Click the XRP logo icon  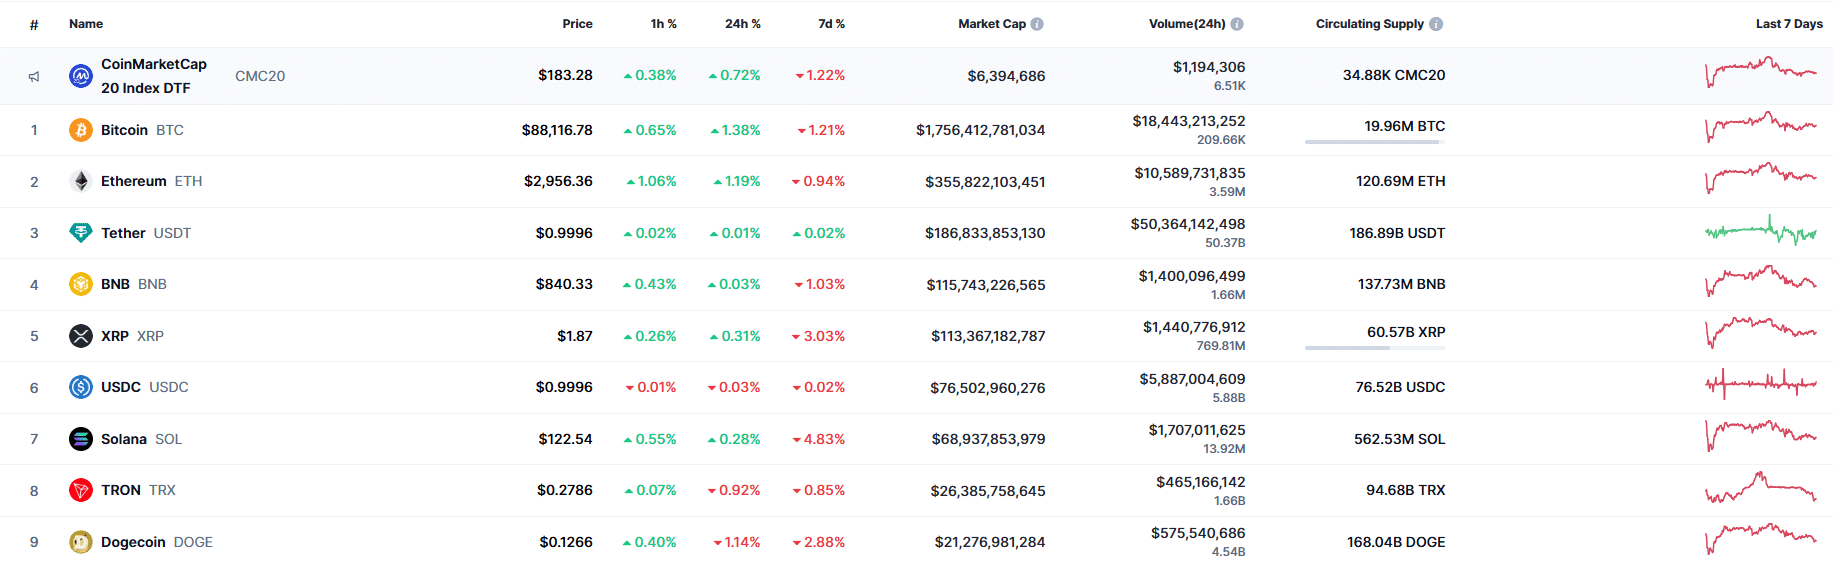[81, 336]
